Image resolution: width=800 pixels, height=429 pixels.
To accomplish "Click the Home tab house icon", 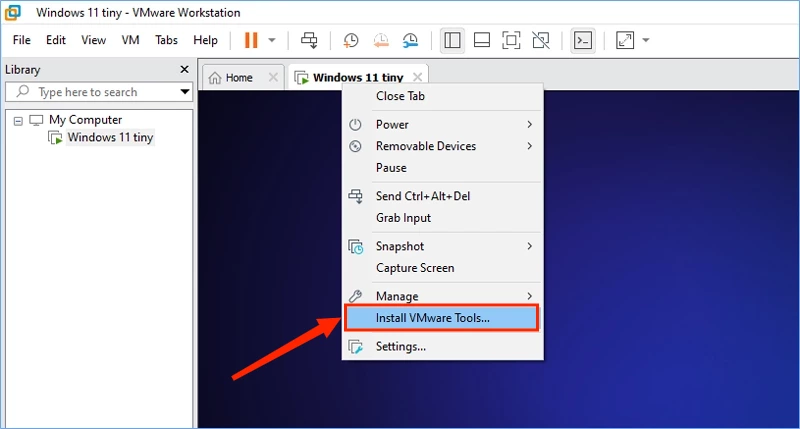I will [215, 78].
